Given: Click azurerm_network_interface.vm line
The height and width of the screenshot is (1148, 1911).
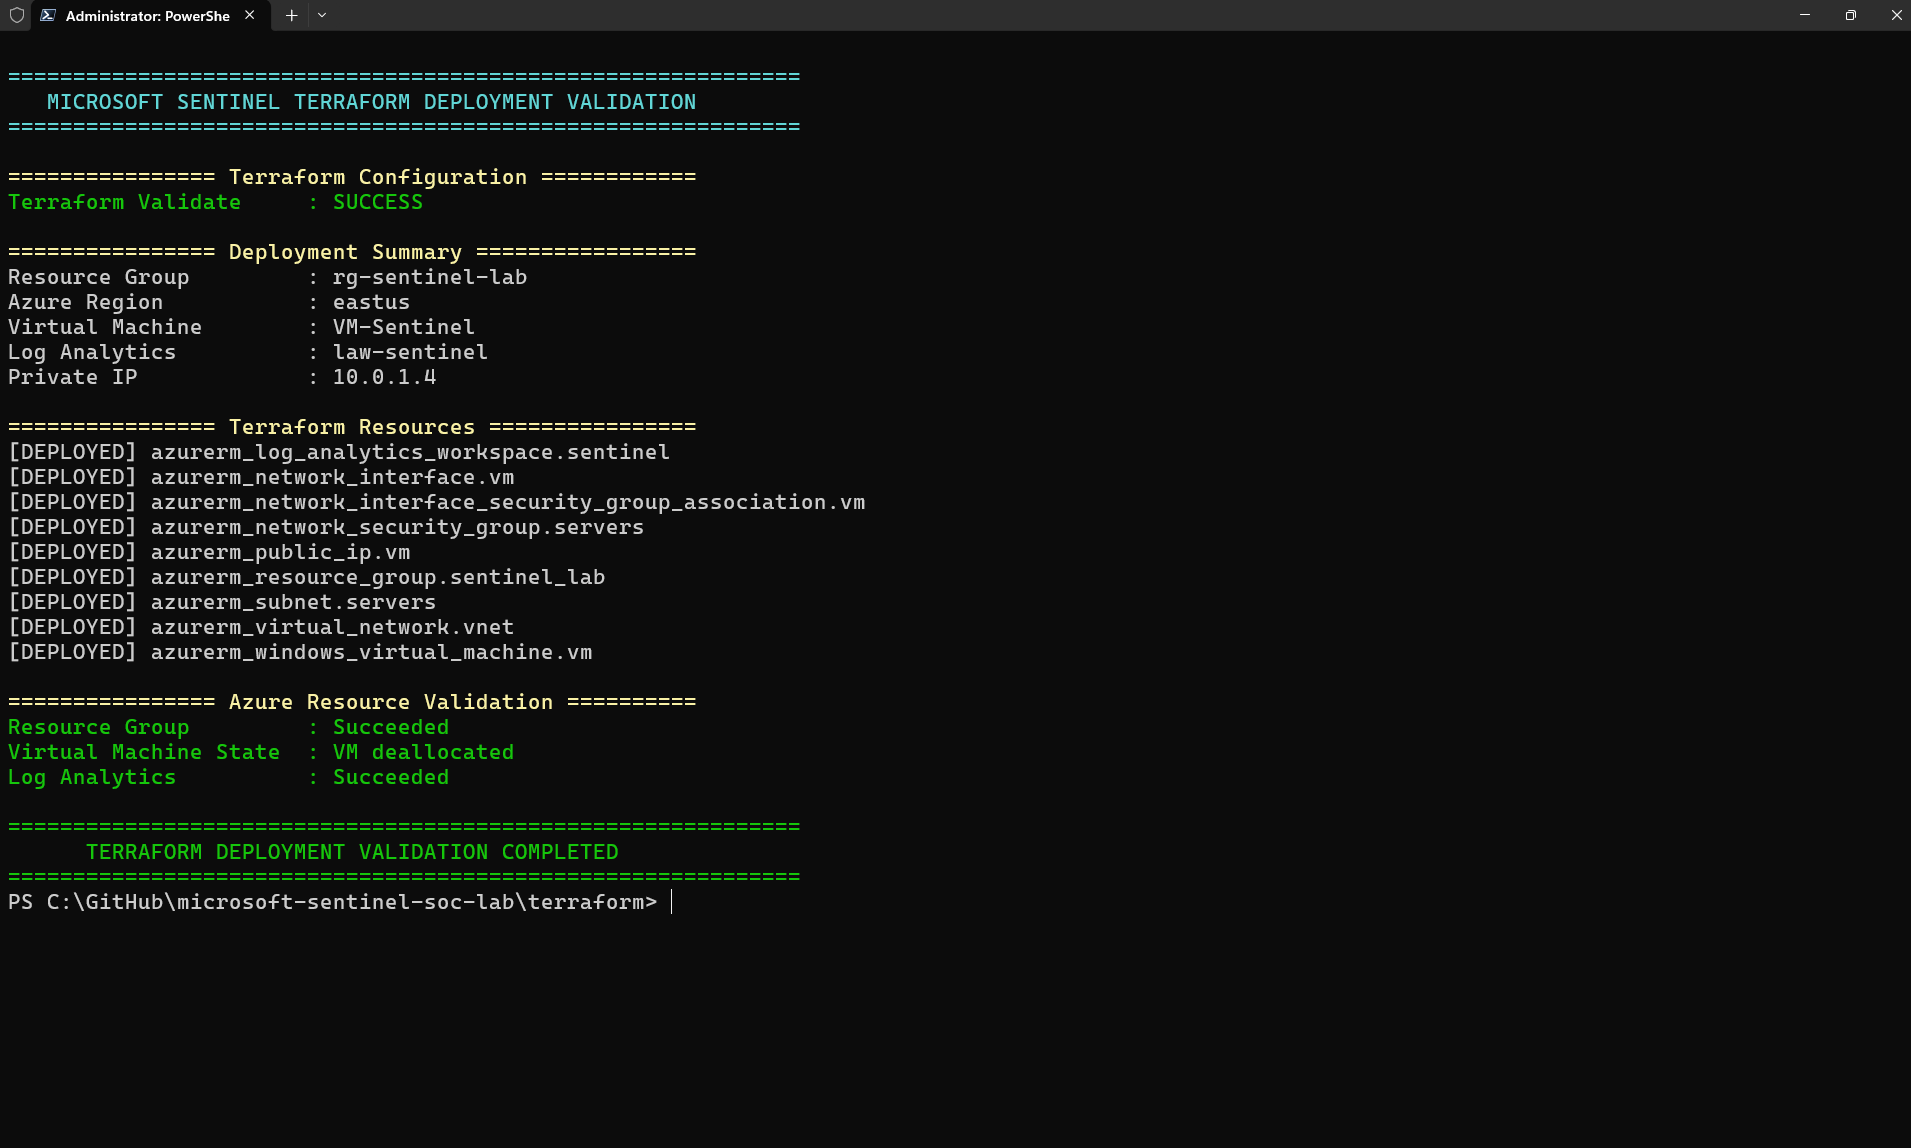Looking at the screenshot, I should 261,477.
